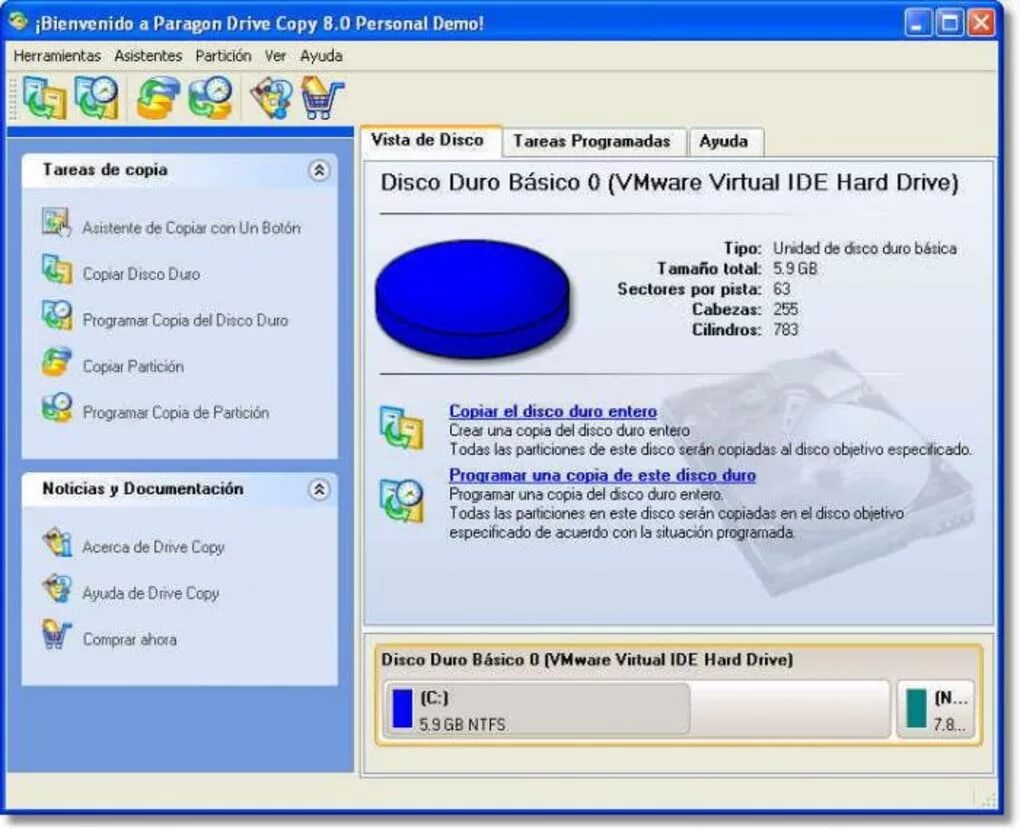Viewport: 1020px width, 831px height.
Task: Click the Copy Partition toolbar icon
Action: coord(158,98)
